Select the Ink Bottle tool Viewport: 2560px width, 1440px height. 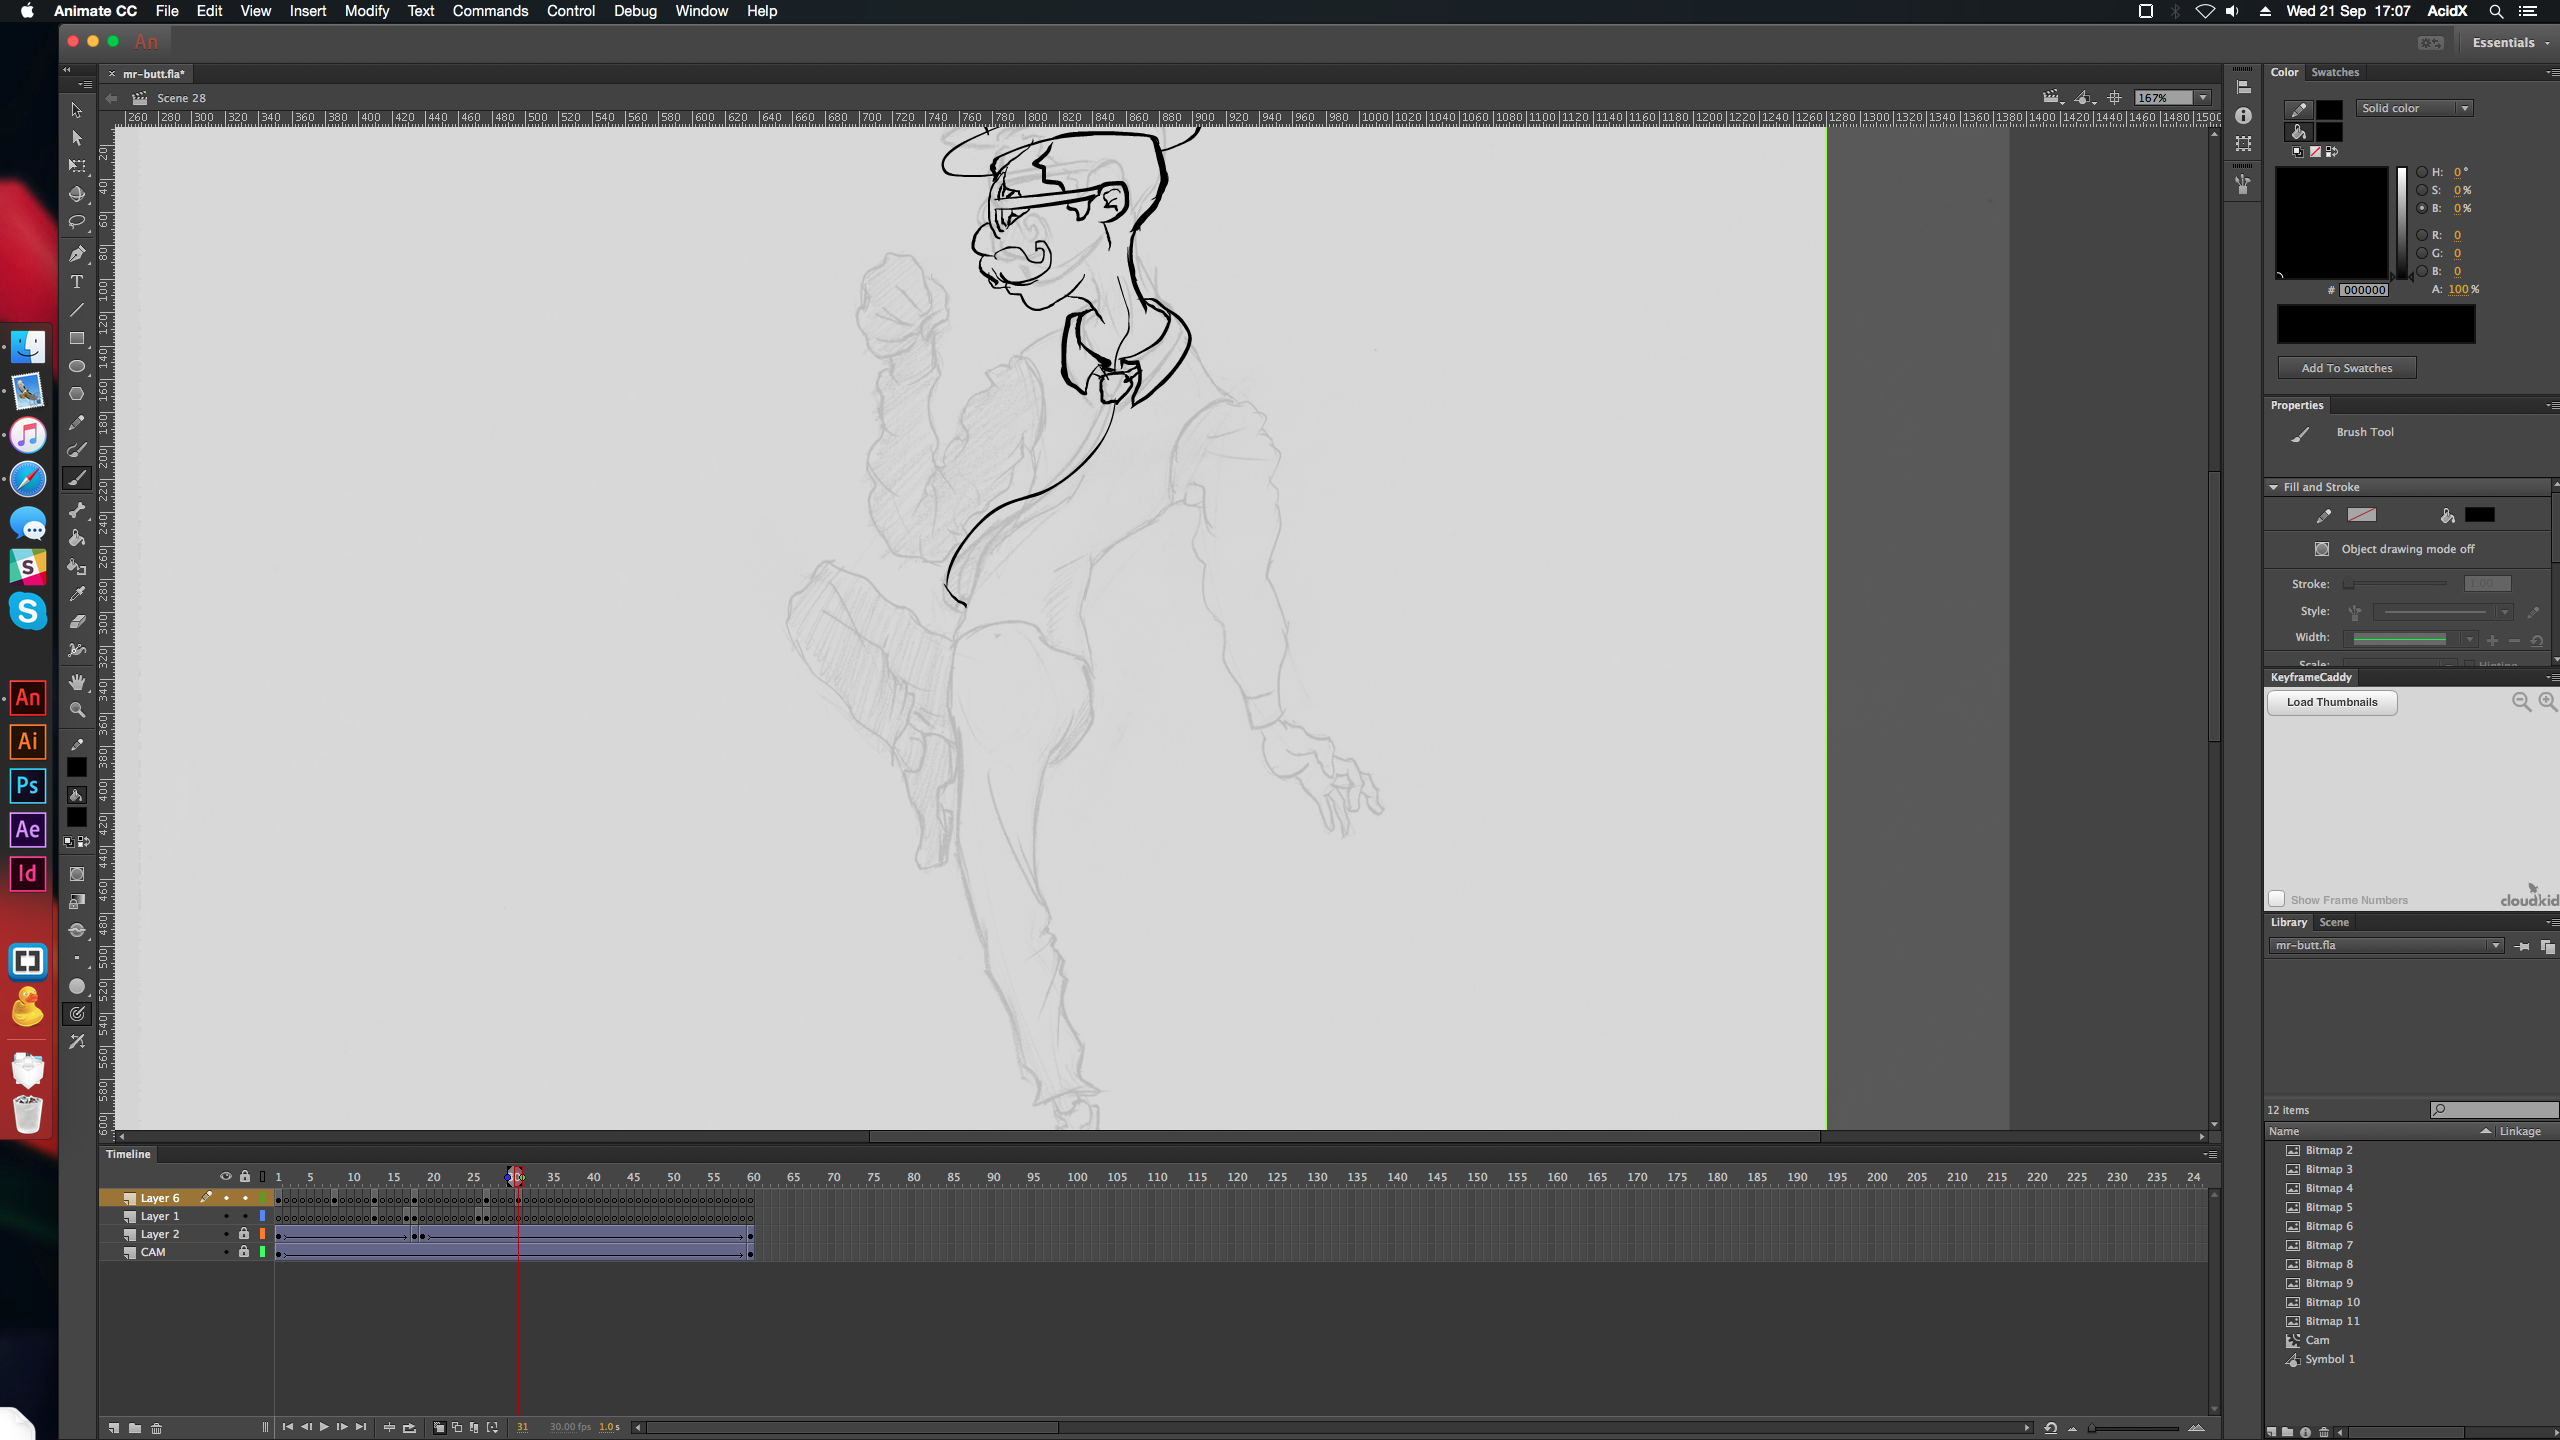(77, 566)
